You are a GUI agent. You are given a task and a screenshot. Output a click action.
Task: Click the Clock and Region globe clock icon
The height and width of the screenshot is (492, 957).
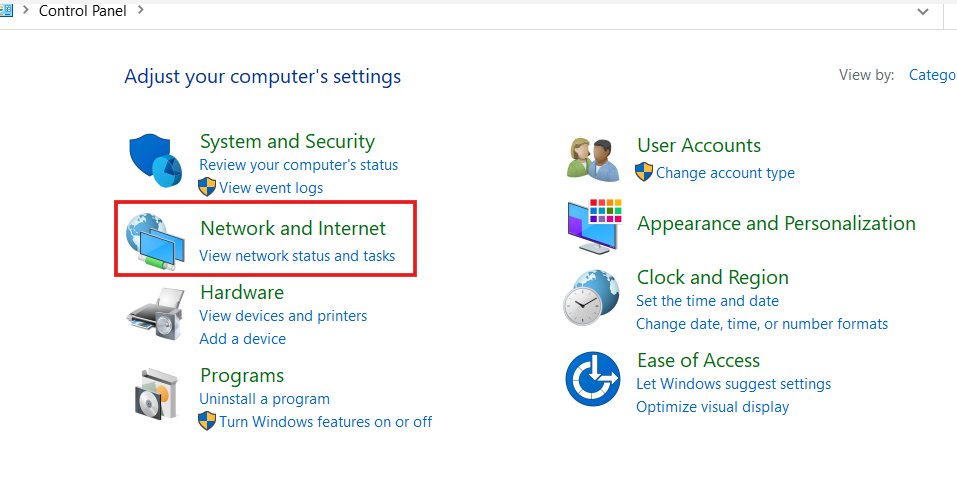(x=591, y=297)
